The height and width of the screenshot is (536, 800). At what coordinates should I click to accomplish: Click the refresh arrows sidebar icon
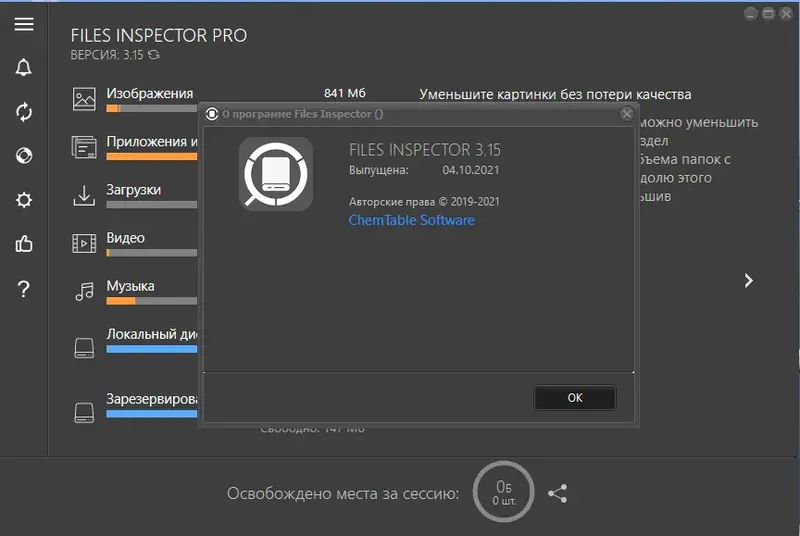click(24, 112)
